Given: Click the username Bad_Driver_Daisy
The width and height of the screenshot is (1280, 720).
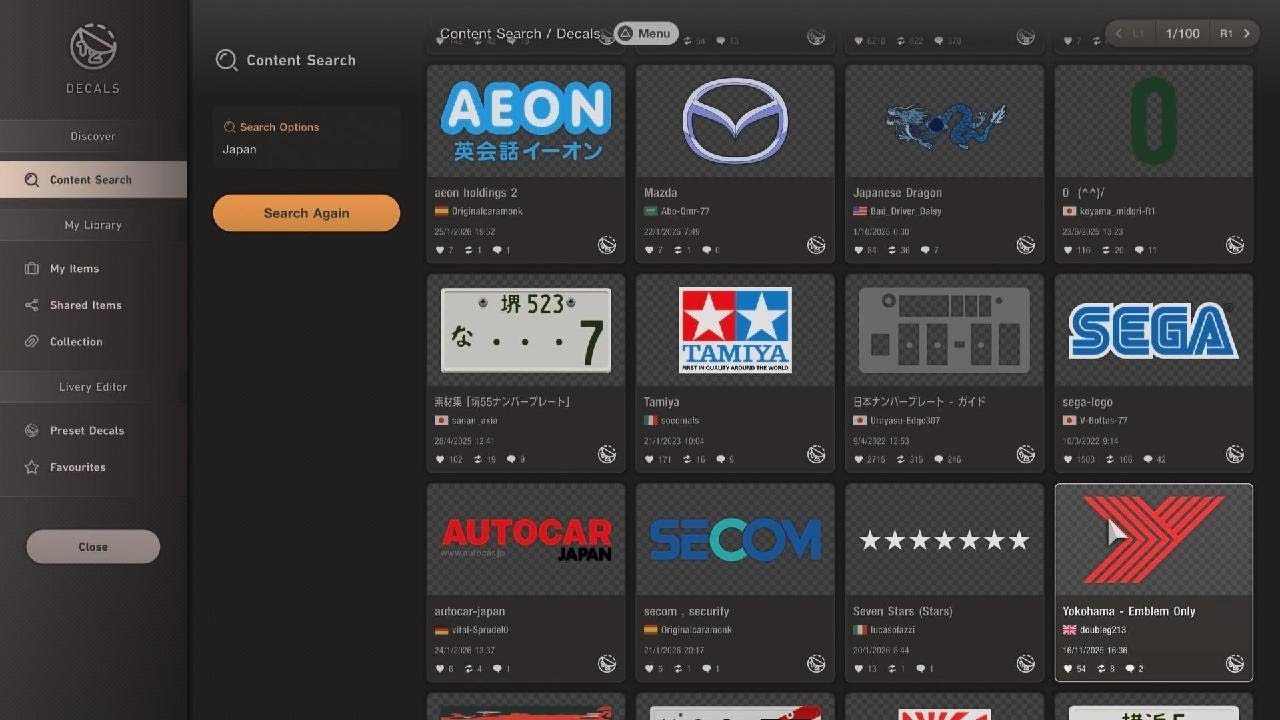Looking at the screenshot, I should pyautogui.click(x=906, y=212).
